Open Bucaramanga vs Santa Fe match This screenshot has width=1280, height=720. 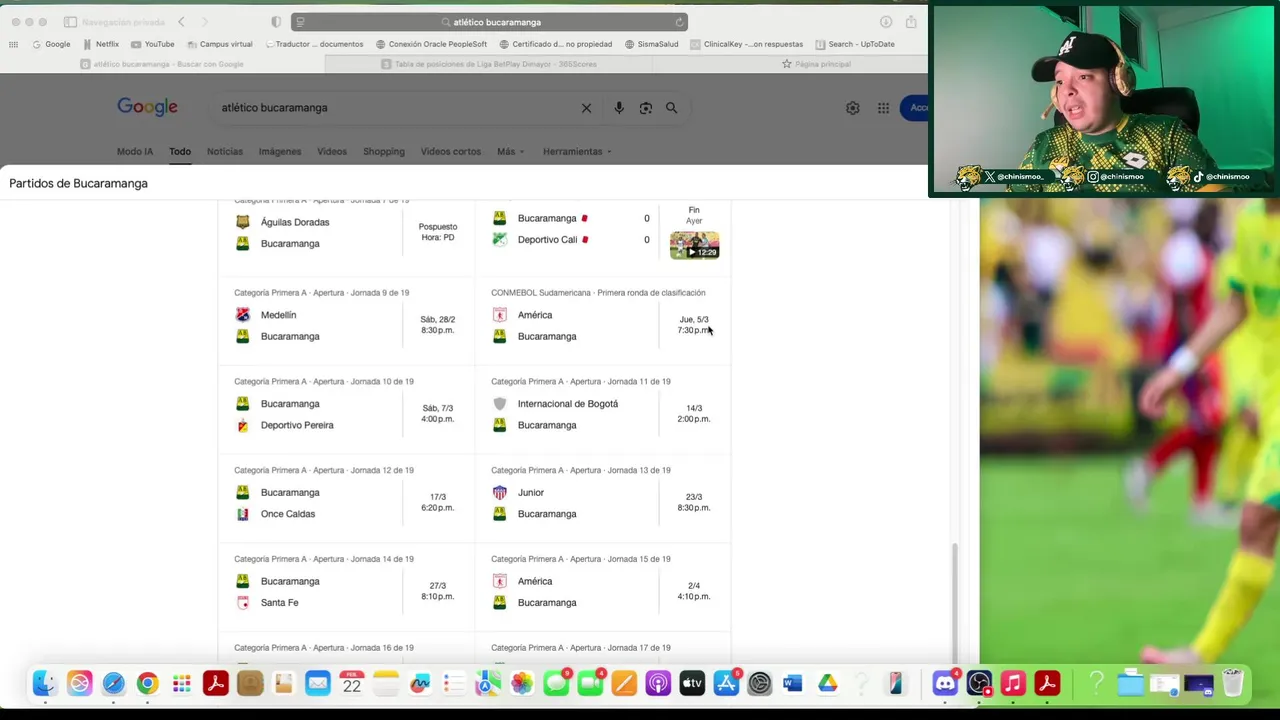pos(346,588)
